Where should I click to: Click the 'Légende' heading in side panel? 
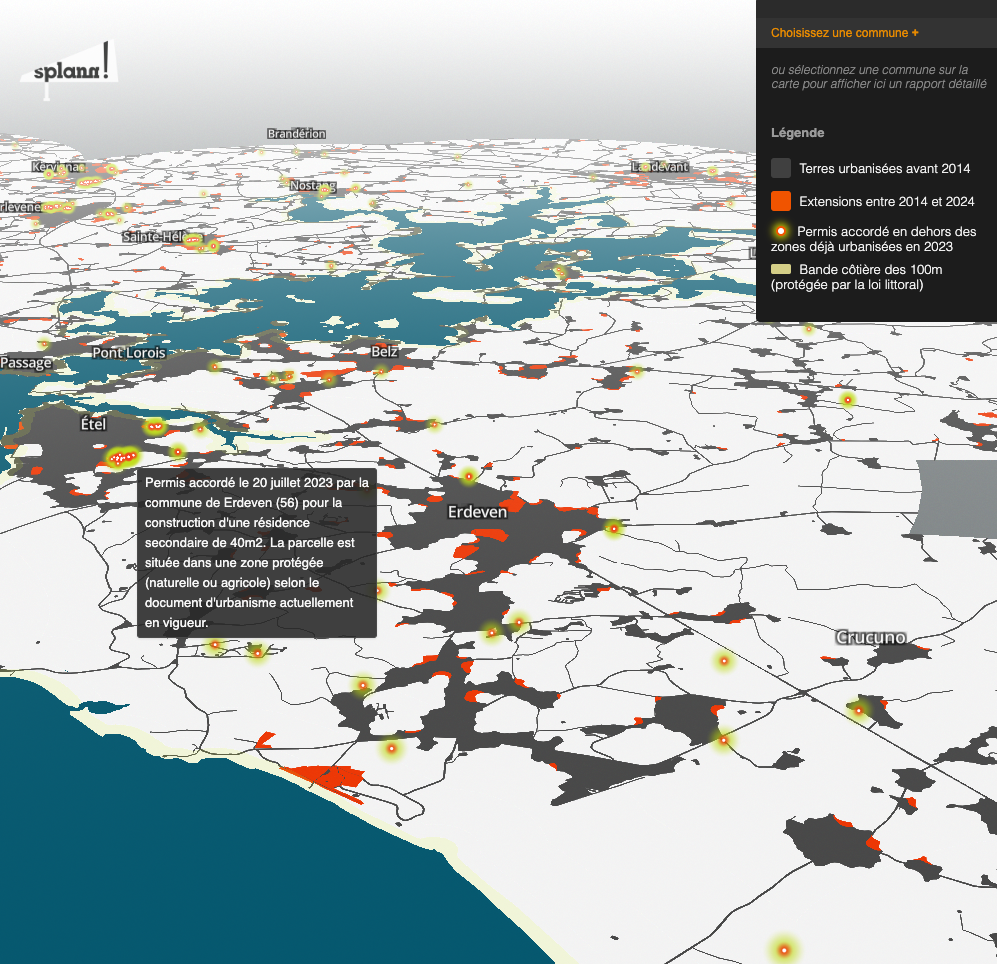click(797, 133)
